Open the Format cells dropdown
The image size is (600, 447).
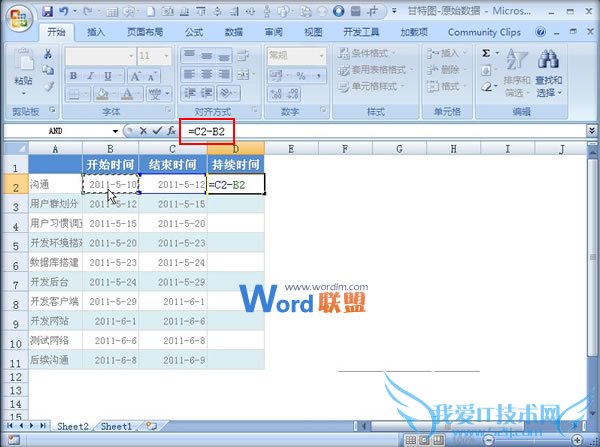[x=447, y=86]
